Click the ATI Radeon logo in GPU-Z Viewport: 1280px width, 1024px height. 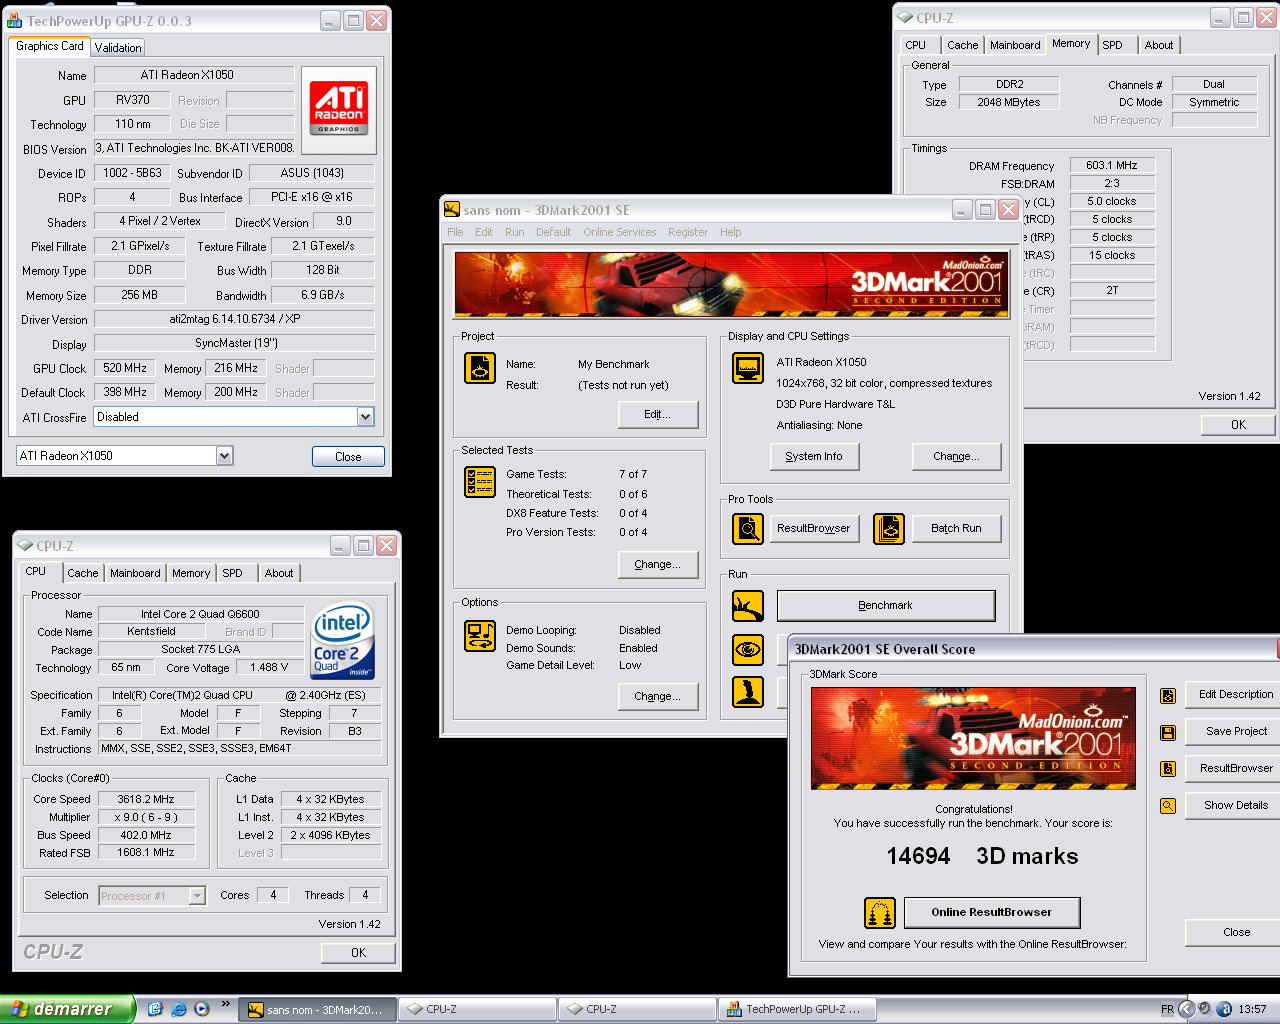click(339, 108)
